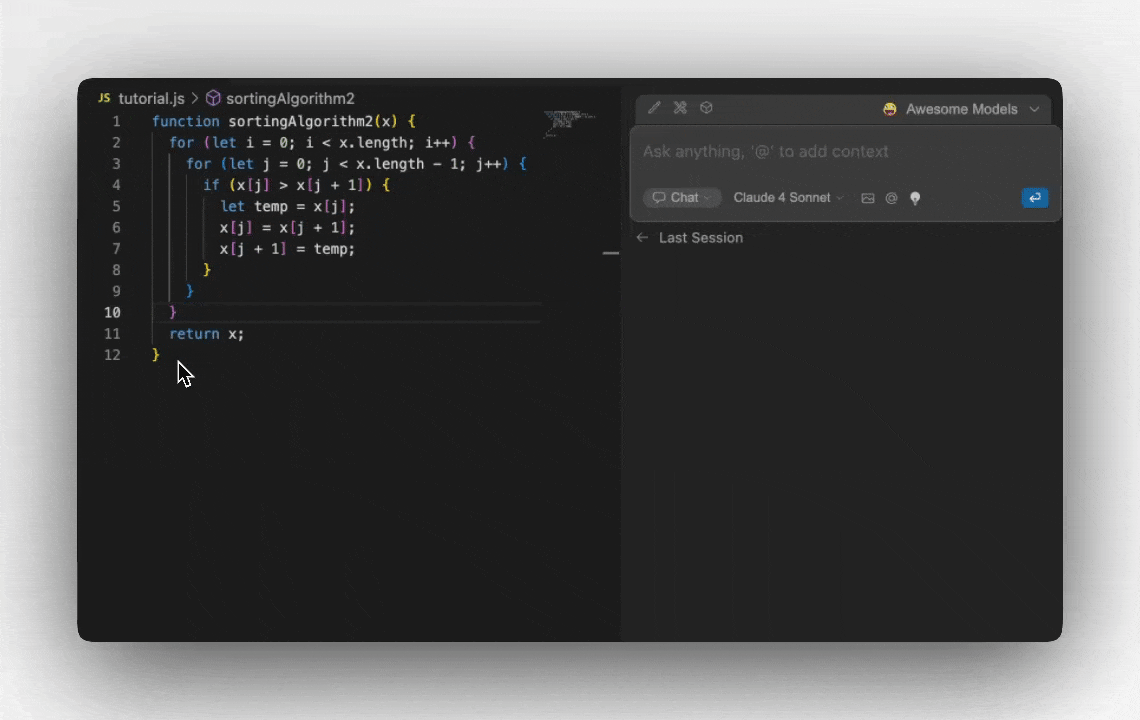Screen dimensions: 1140x720
Task: Click the pencil edit icon in chat panel
Action: coord(654,107)
